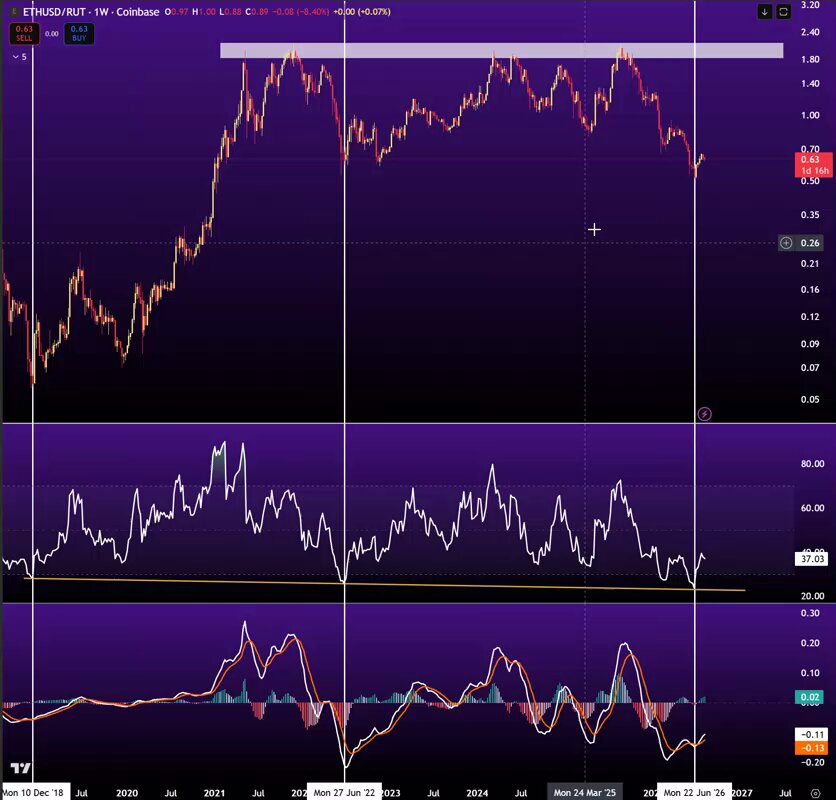This screenshot has height=800, width=836.
Task: Click the 60.00 RSI scale label
Action: click(813, 508)
